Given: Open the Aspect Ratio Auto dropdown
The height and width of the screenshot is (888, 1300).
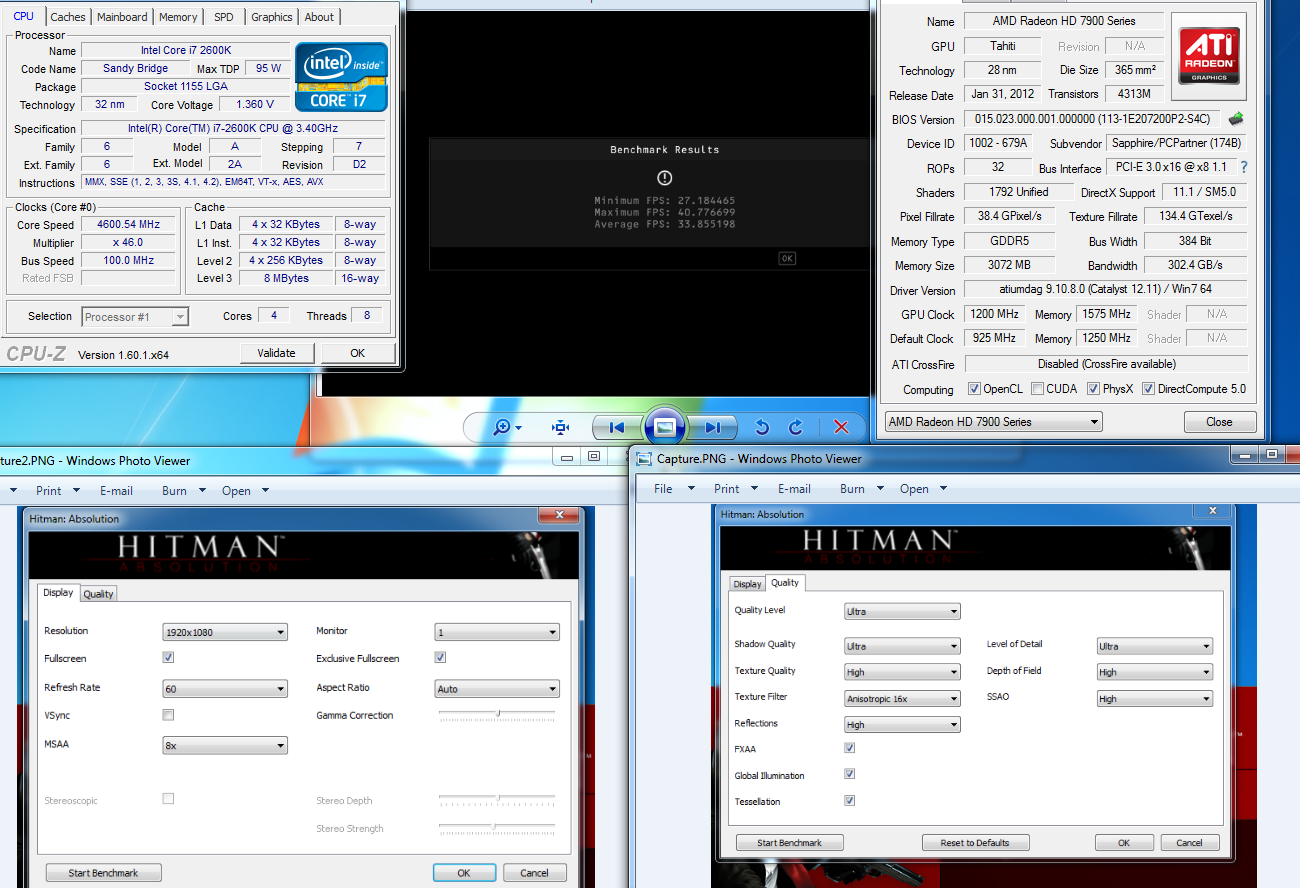Looking at the screenshot, I should [497, 689].
